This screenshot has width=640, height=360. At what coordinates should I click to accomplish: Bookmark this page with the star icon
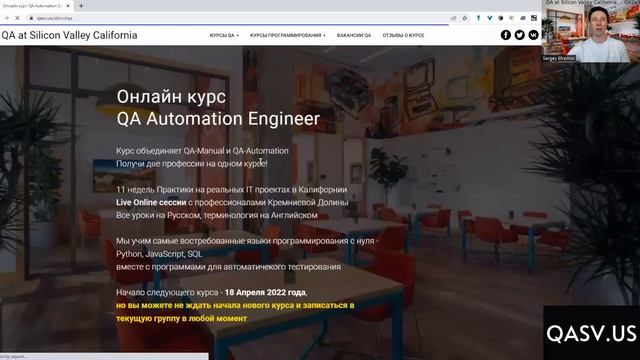[x=464, y=18]
